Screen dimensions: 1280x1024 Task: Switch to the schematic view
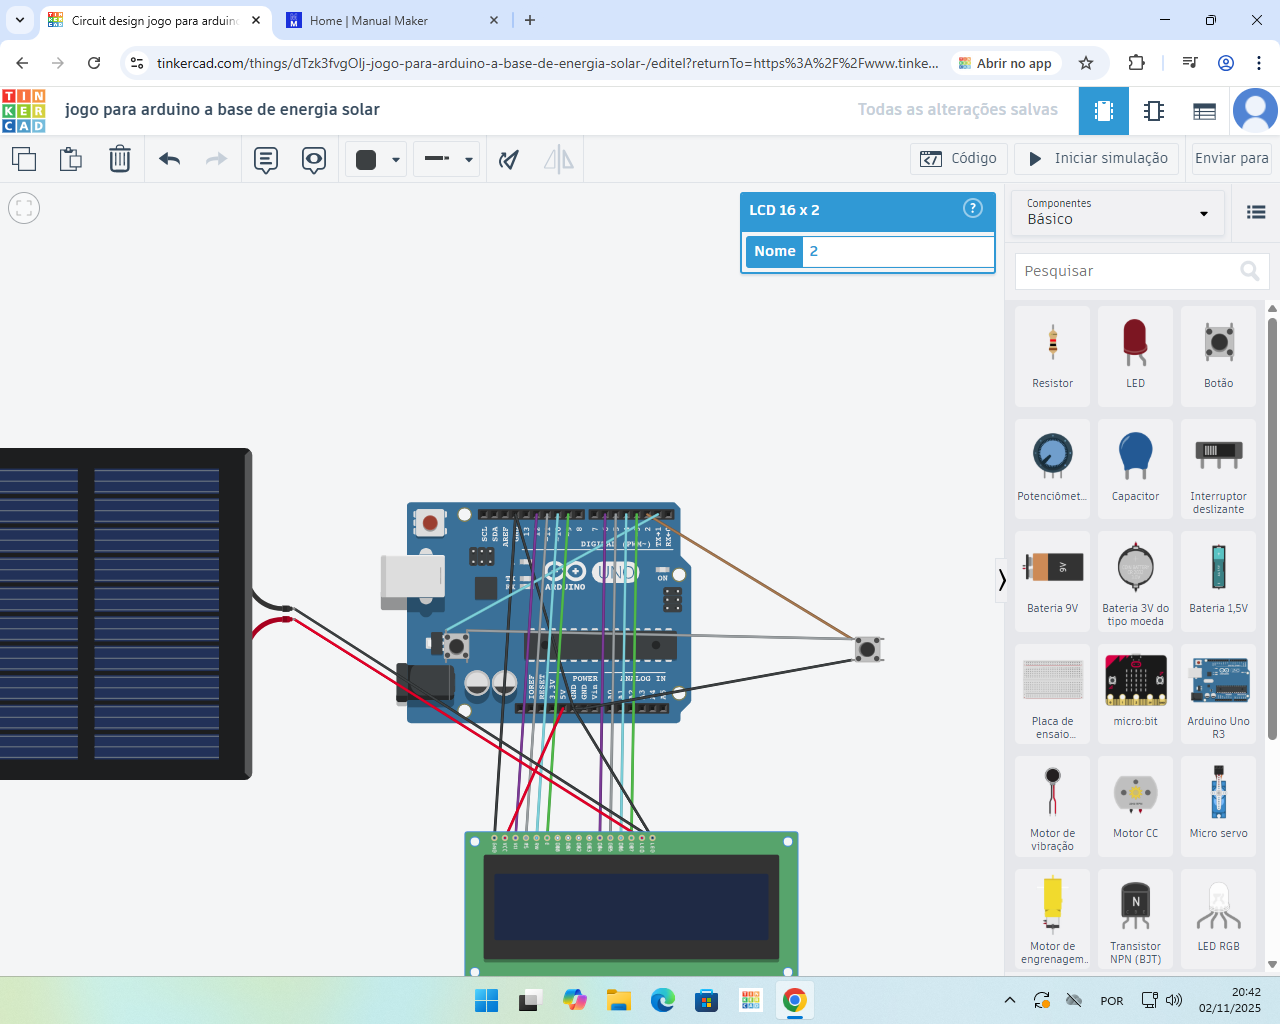coord(1154,111)
